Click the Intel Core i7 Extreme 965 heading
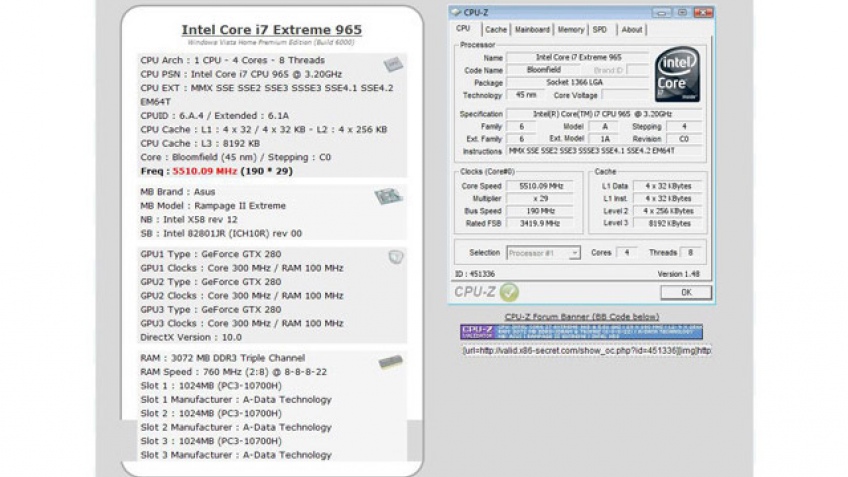Viewport: 848px width, 477px height. pos(271,30)
